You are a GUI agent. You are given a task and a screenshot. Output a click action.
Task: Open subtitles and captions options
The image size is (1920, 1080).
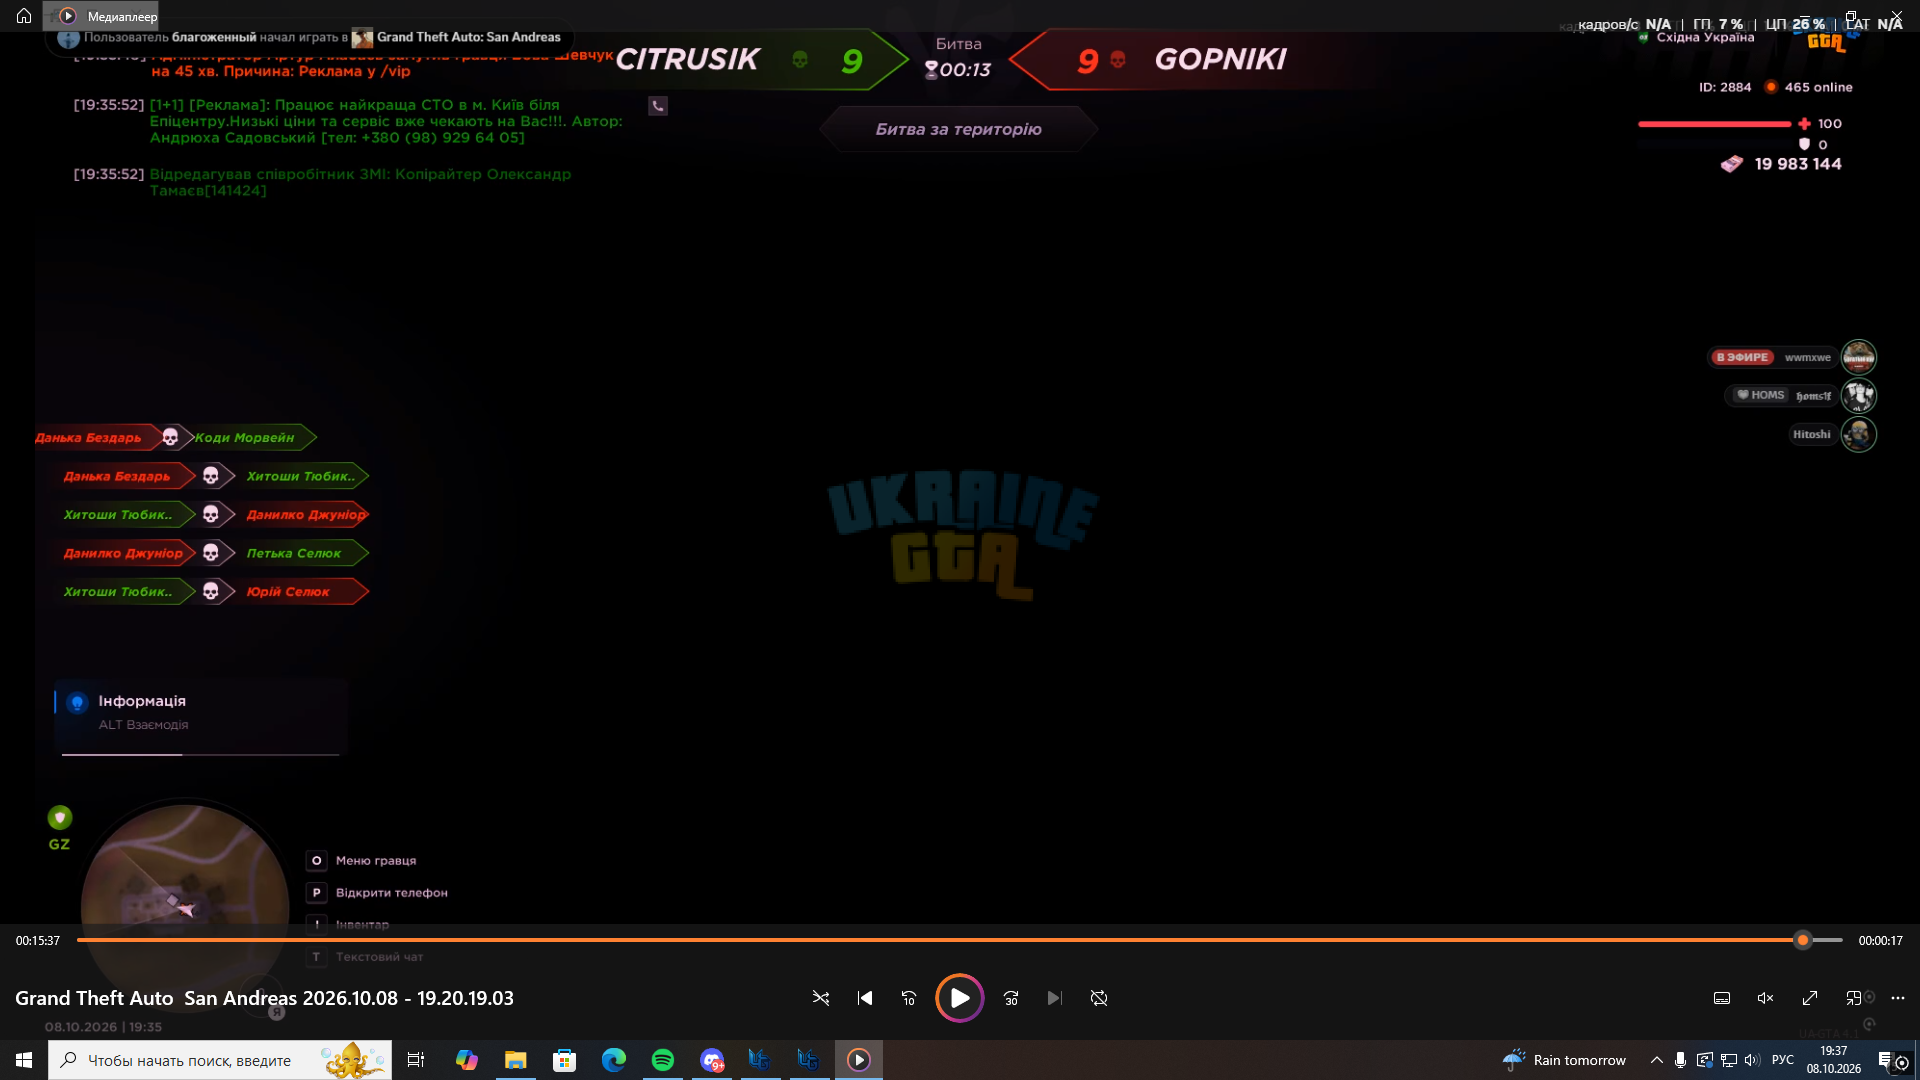point(1722,998)
